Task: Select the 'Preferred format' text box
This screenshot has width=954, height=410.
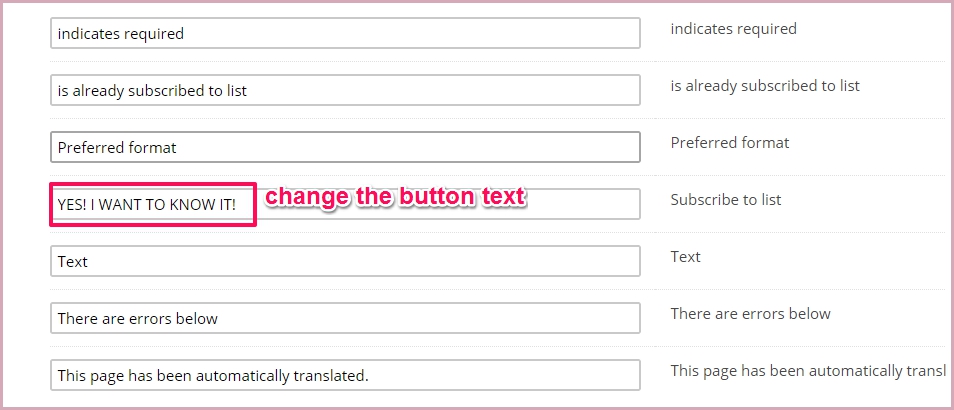Action: click(345, 147)
